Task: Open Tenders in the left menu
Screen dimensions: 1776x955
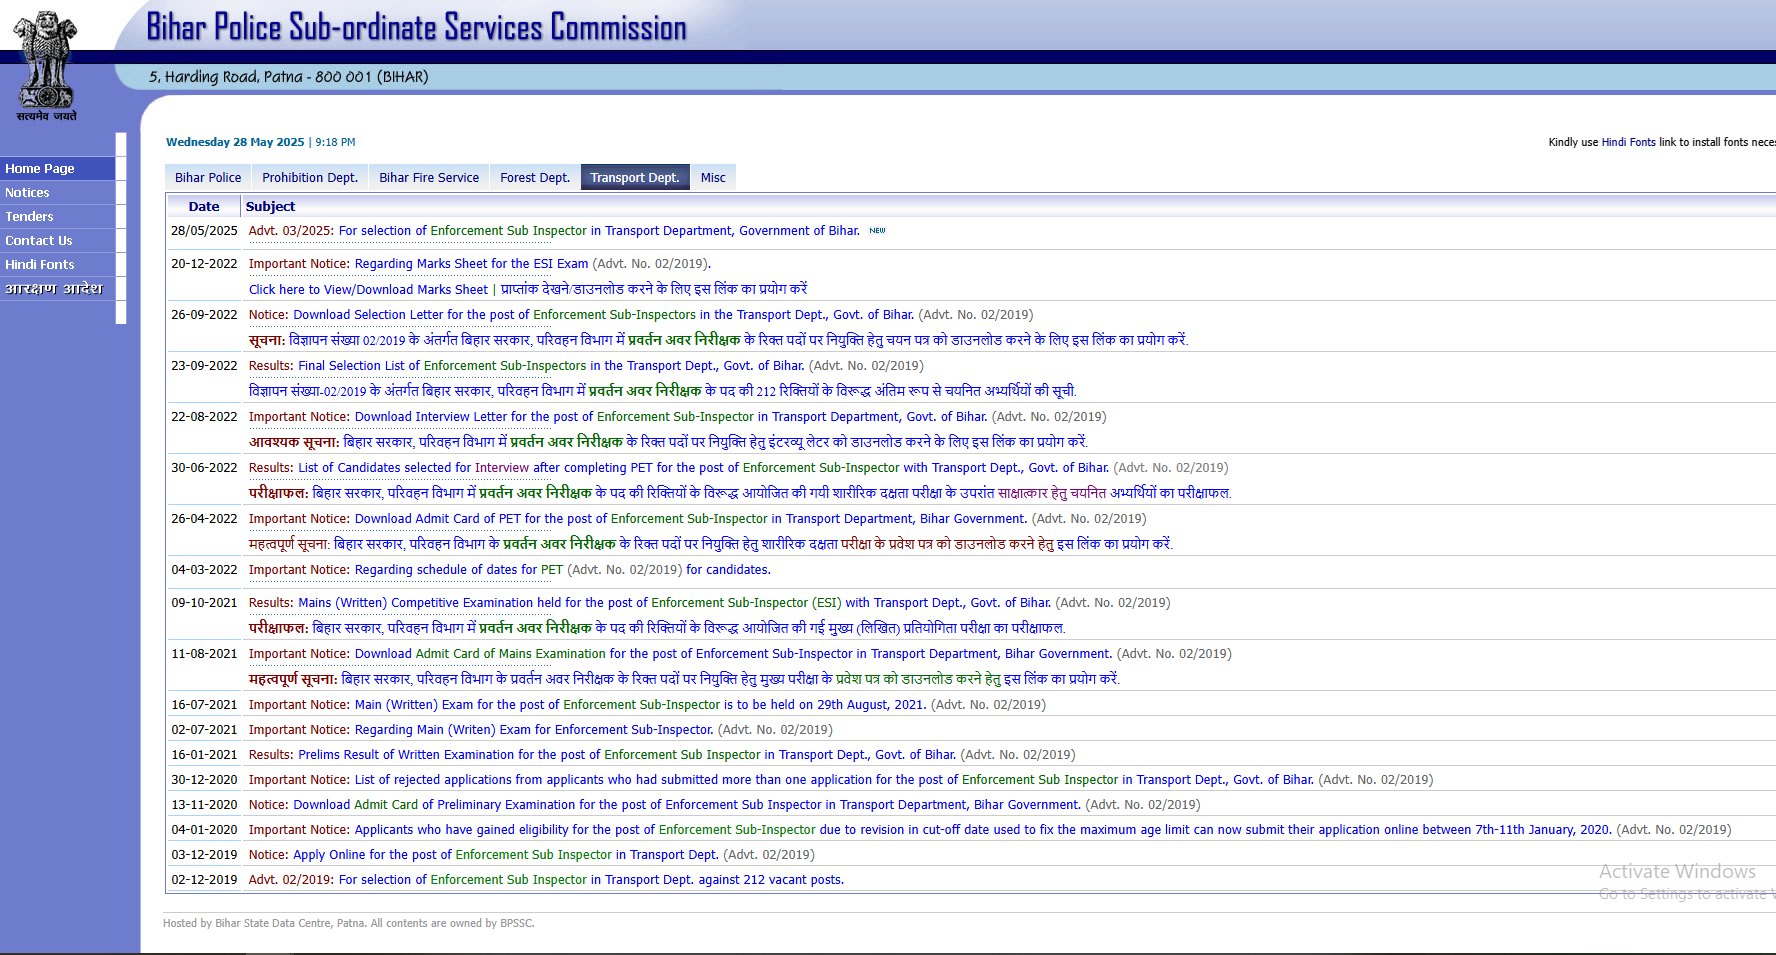Action: pos(29,217)
